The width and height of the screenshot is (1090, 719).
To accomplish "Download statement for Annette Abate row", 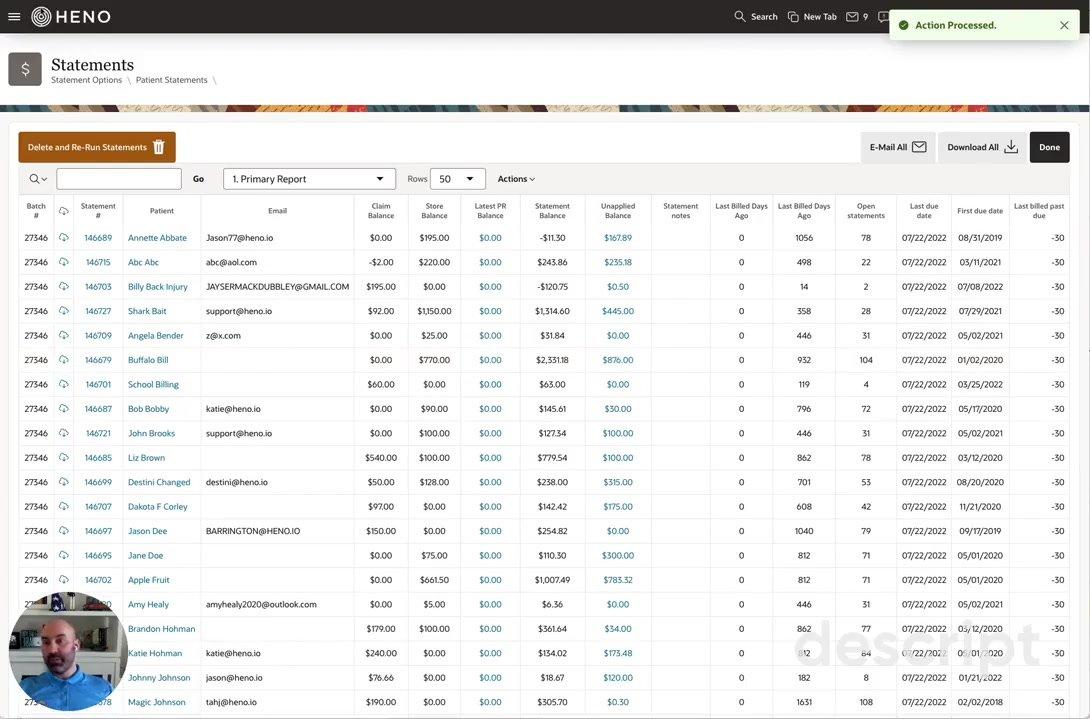I will [64, 238].
